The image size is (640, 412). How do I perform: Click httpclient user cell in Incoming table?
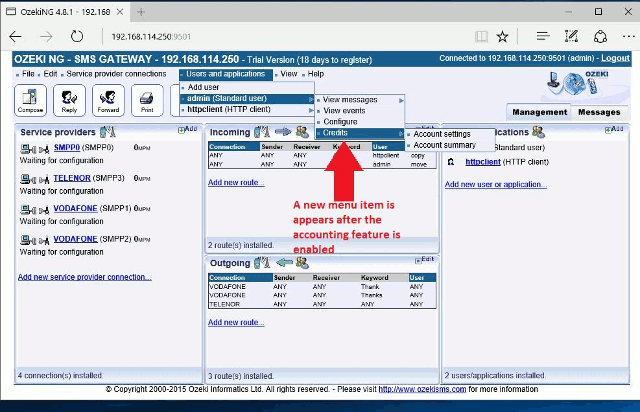click(x=386, y=156)
